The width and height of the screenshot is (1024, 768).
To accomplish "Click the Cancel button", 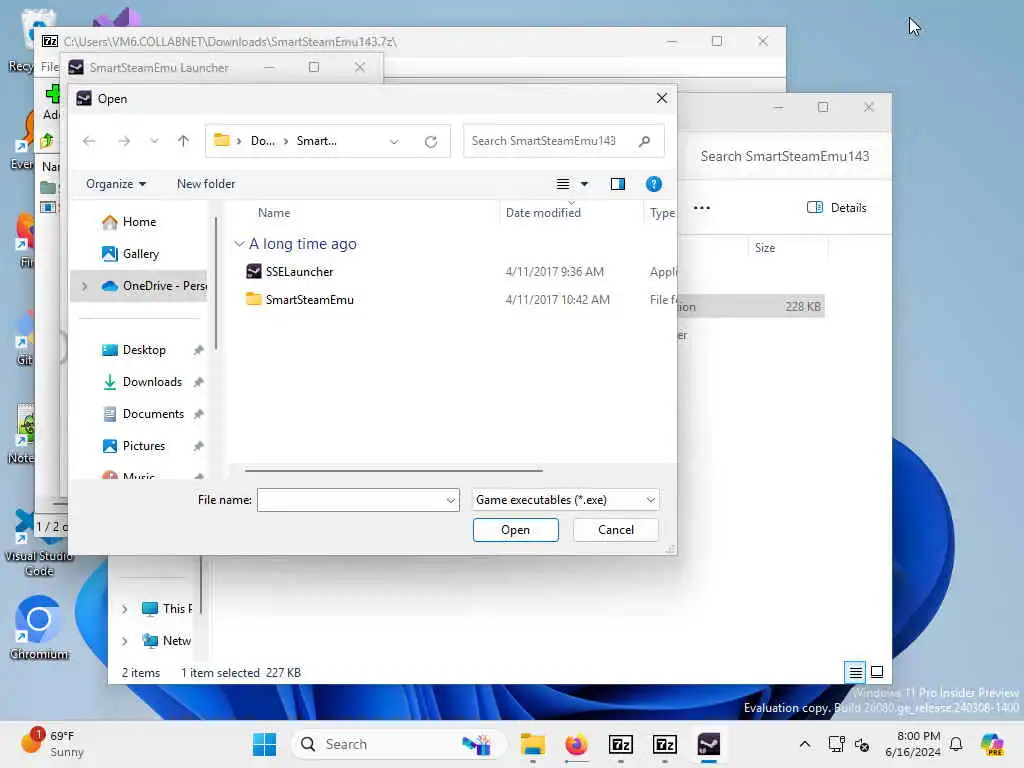I will [x=616, y=530].
